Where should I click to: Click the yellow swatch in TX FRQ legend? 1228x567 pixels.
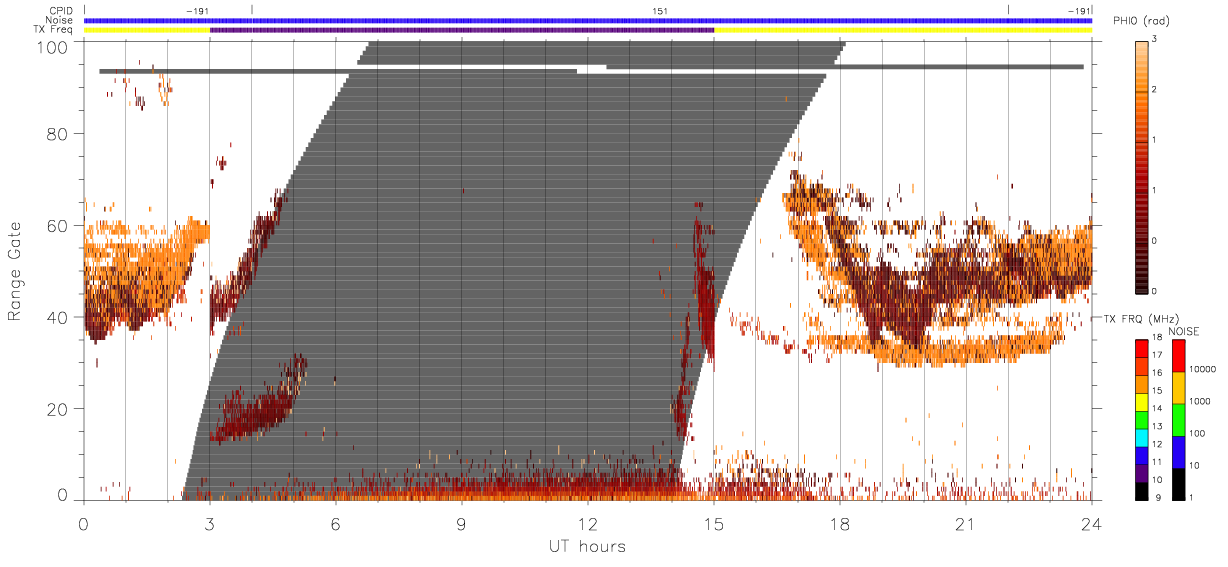click(1141, 400)
